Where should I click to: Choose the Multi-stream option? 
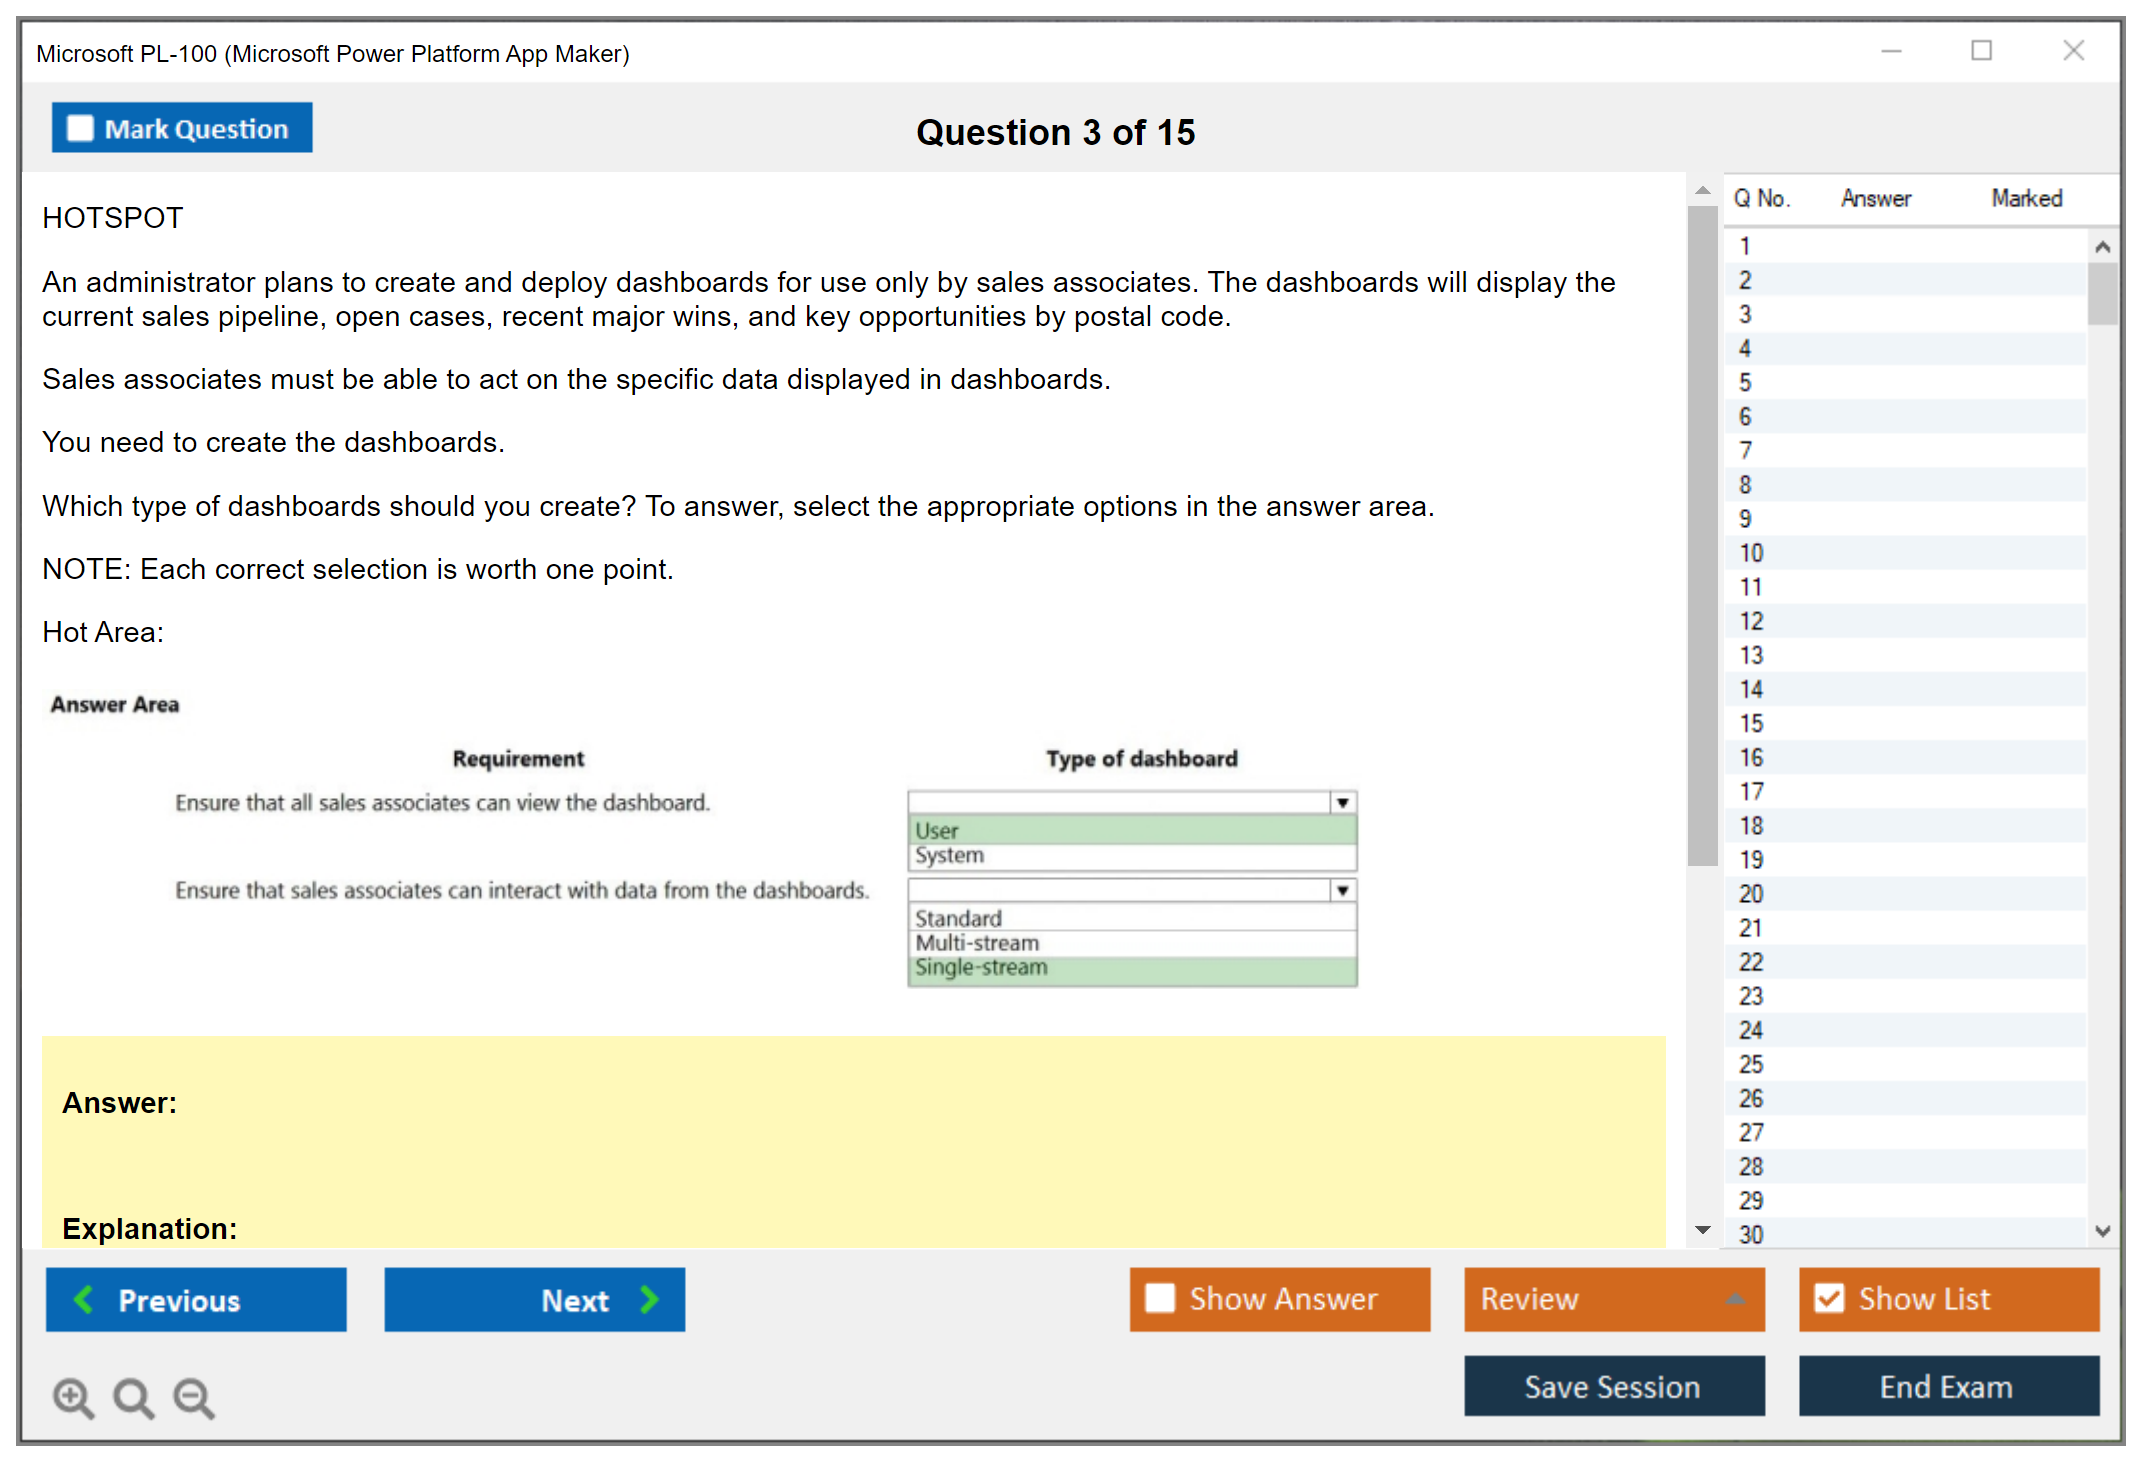click(x=977, y=943)
